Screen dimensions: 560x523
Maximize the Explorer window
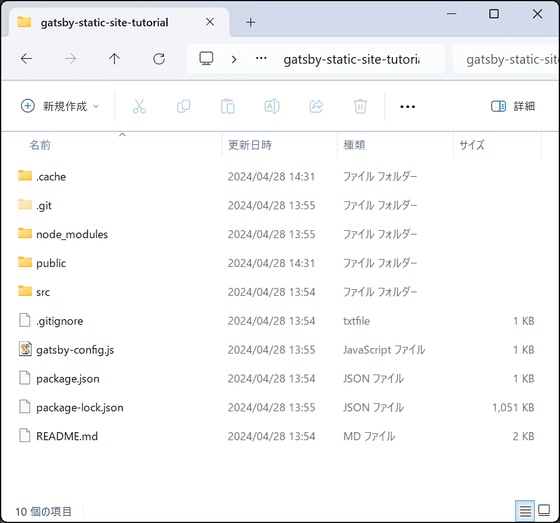494,14
